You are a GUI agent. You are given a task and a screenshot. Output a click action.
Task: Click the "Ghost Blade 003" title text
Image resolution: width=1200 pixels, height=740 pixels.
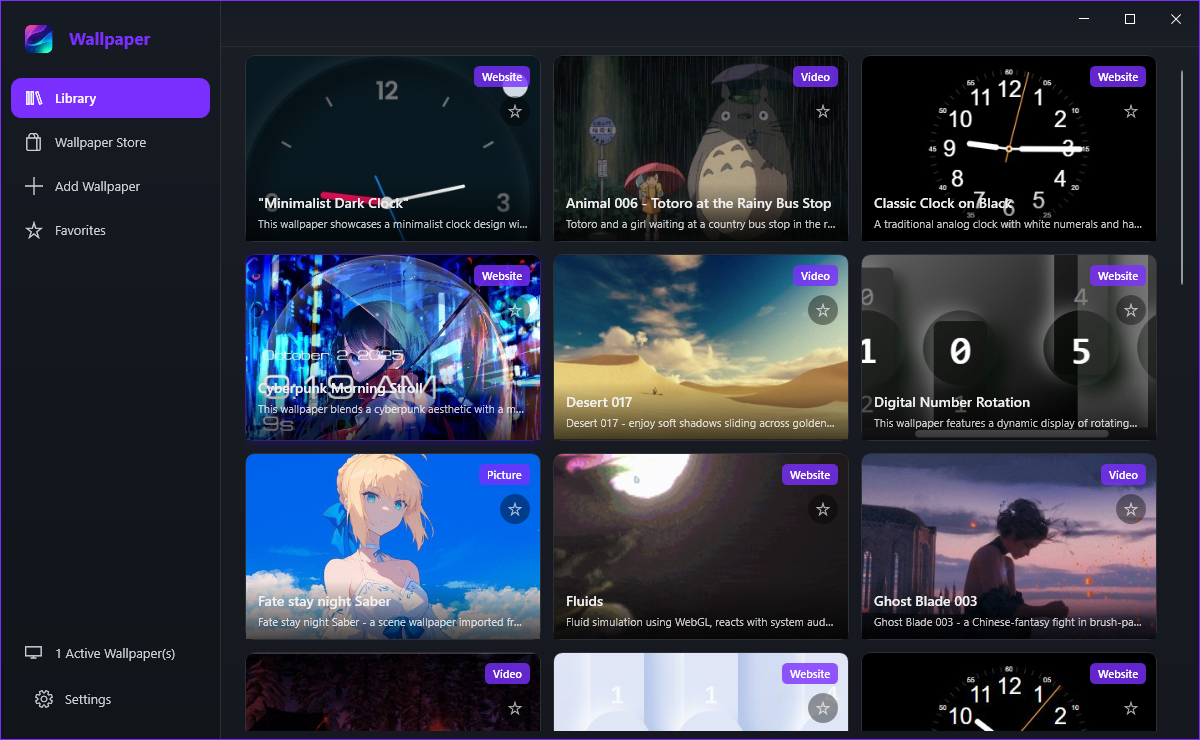[925, 601]
